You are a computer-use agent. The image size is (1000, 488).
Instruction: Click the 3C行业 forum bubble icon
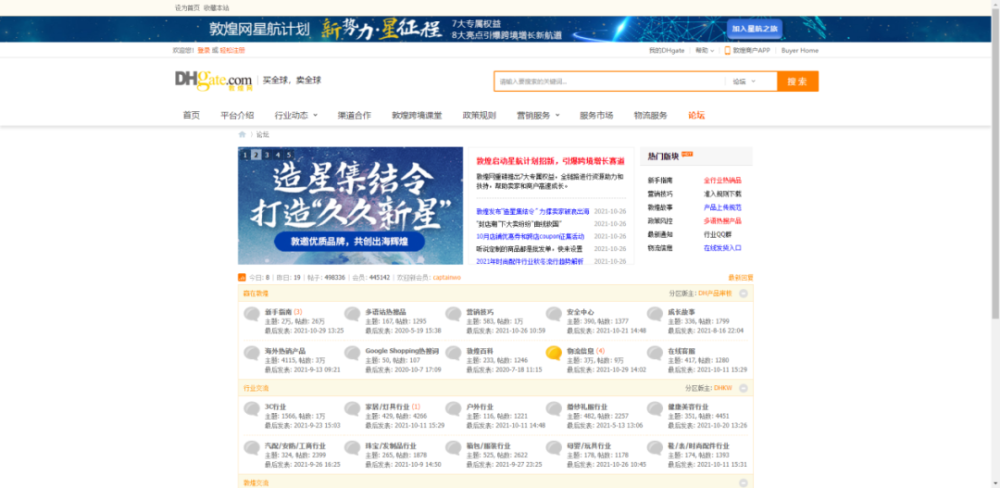coord(251,408)
